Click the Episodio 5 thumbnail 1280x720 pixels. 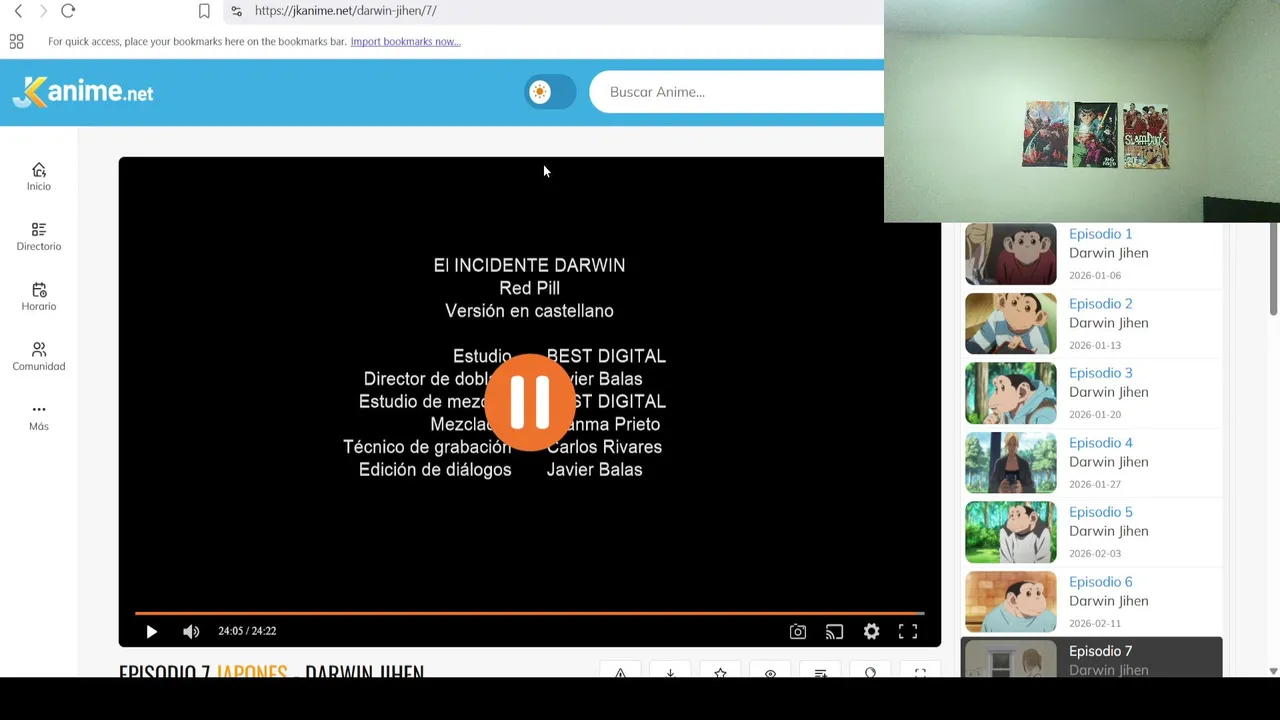click(1010, 532)
